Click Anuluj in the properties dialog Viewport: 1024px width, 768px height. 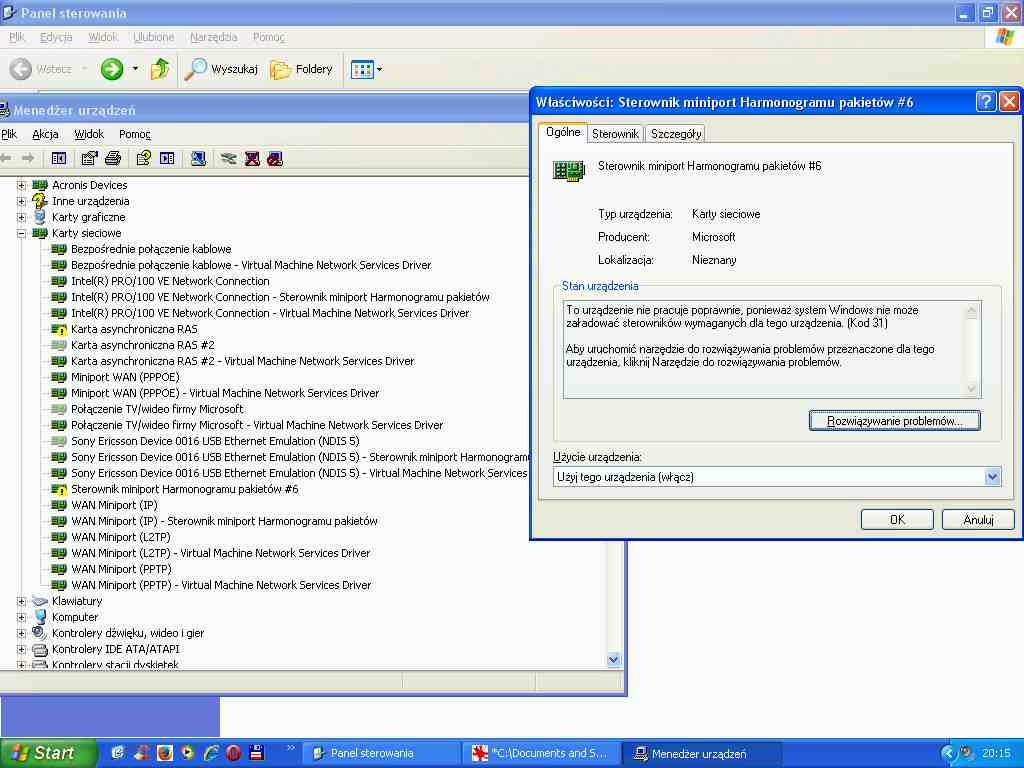[x=978, y=520]
